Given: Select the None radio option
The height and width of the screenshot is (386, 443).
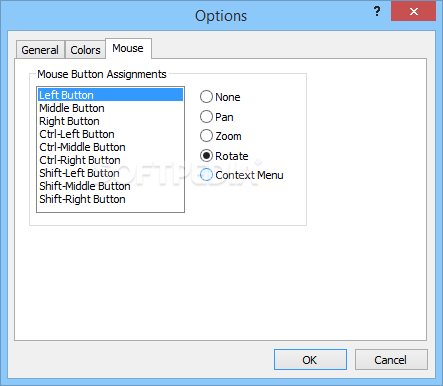Looking at the screenshot, I should [x=220, y=97].
